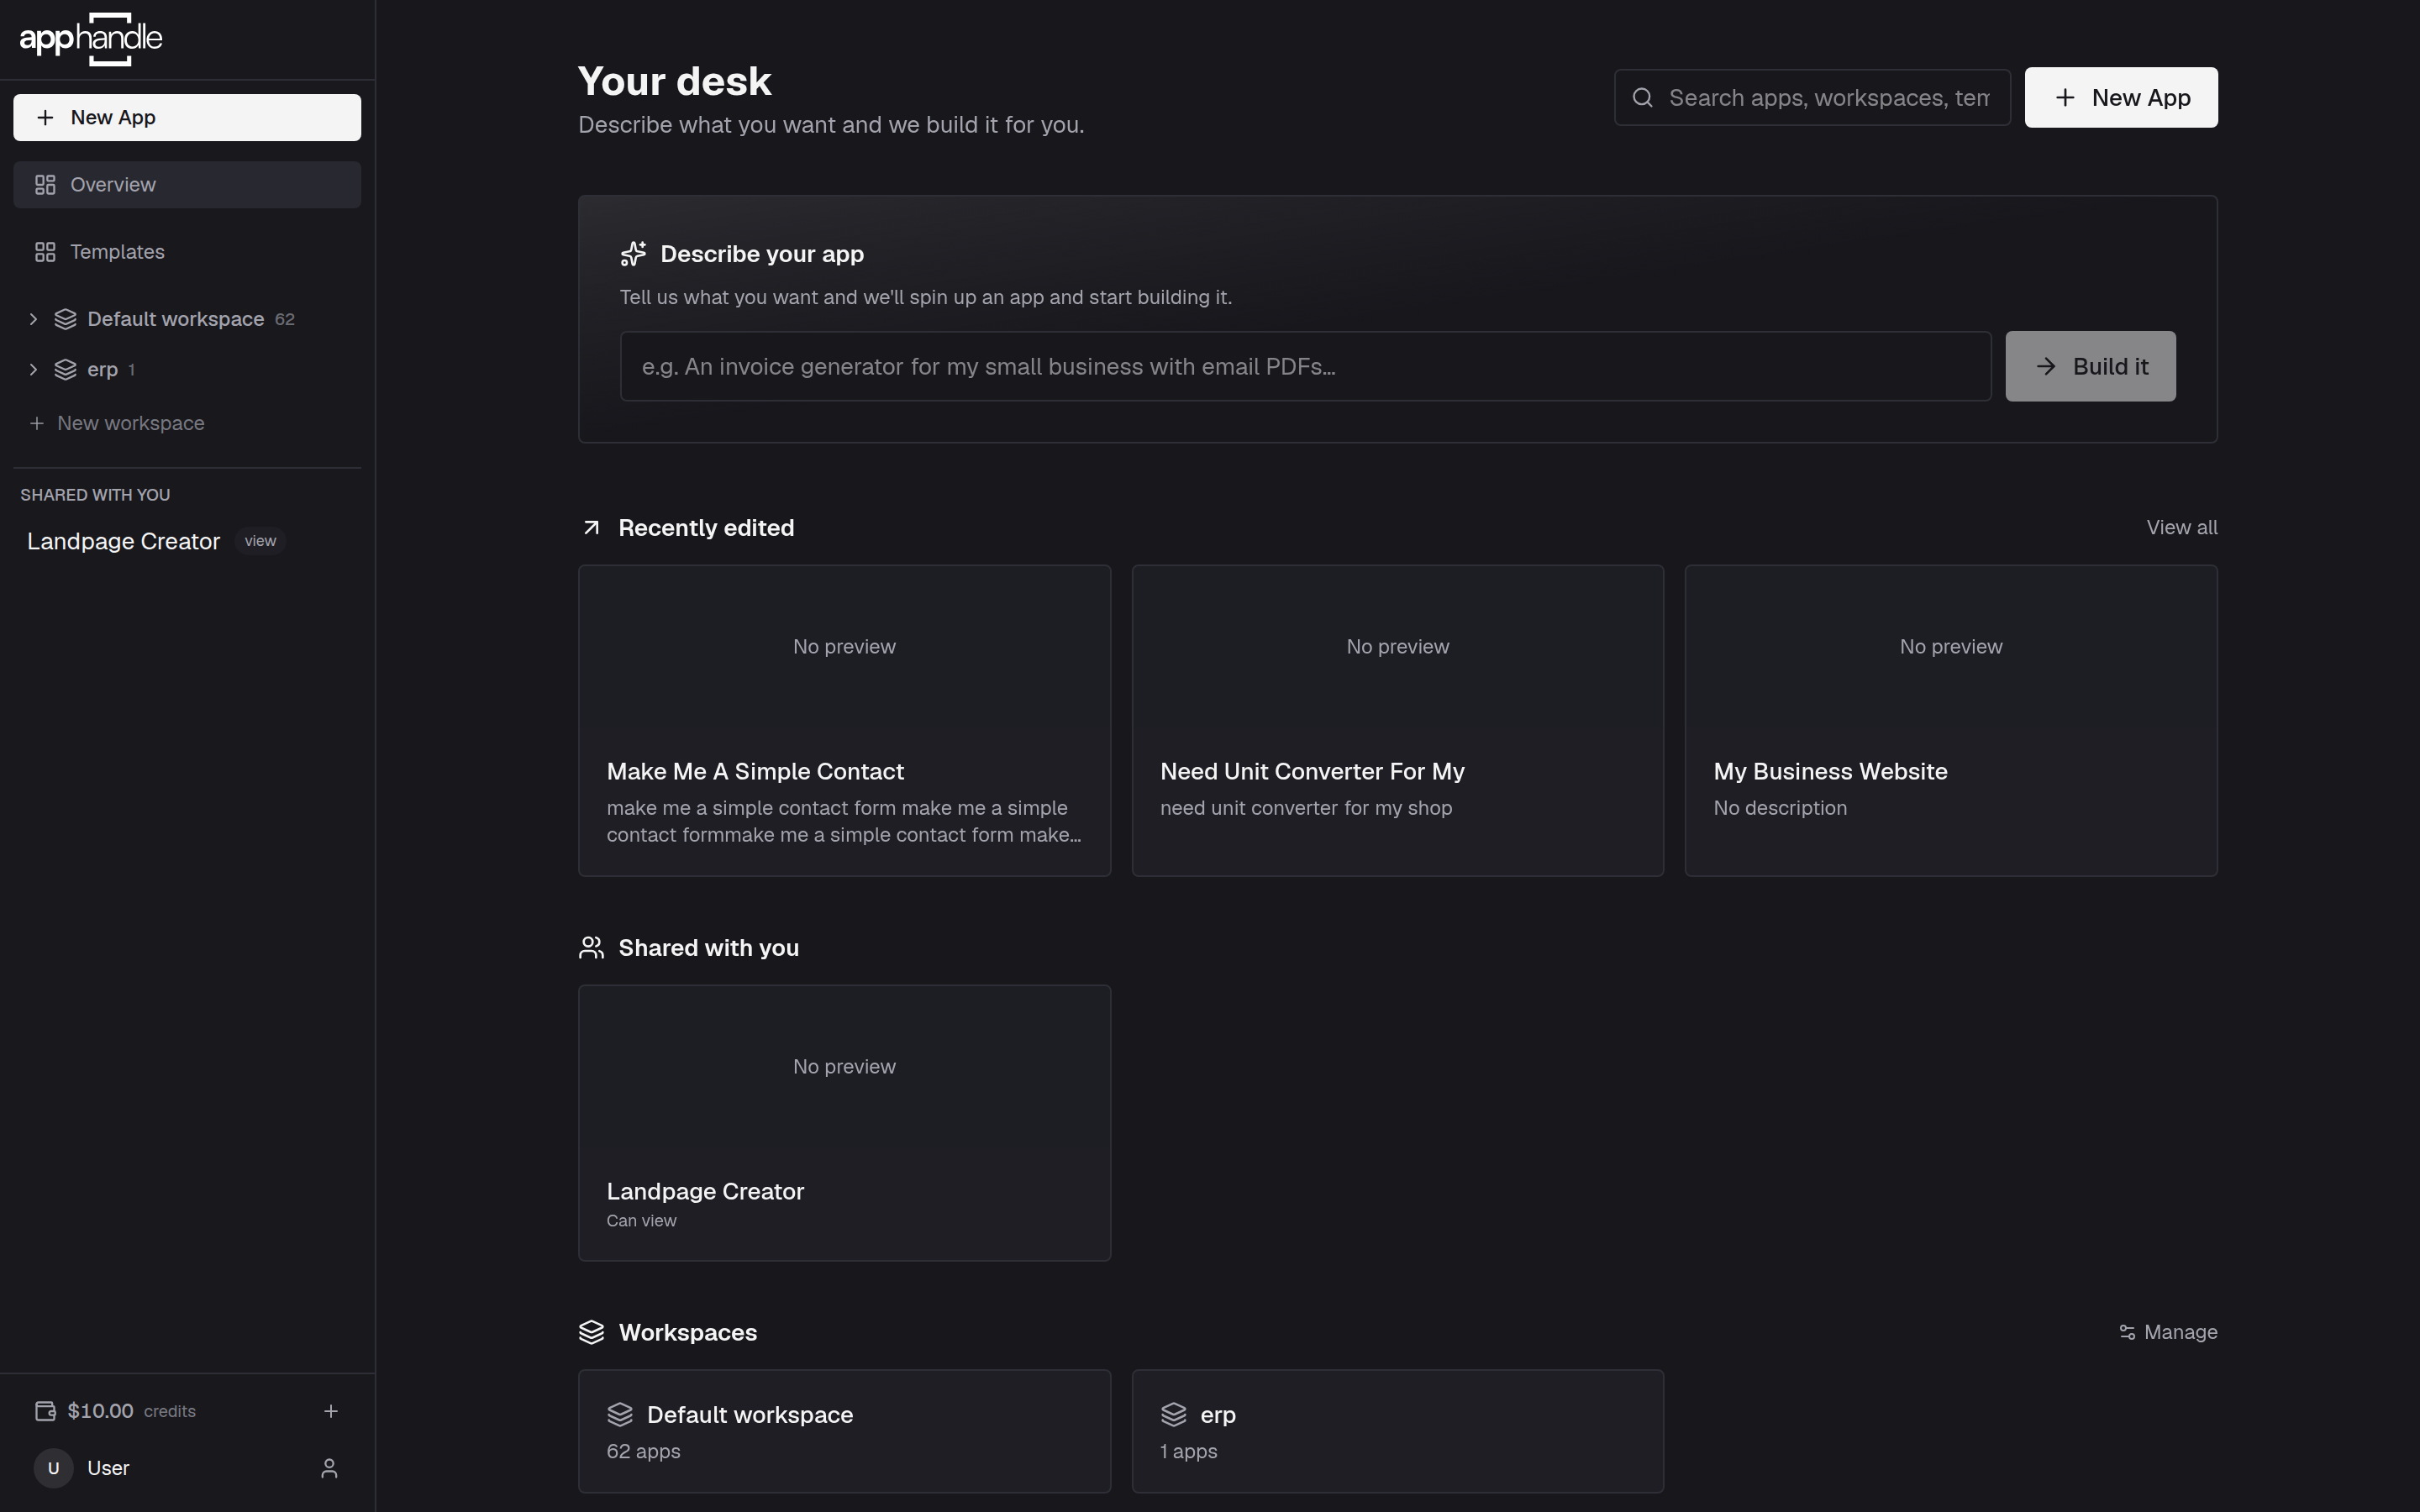The height and width of the screenshot is (1512, 2420).
Task: Go to Templates in the sidebar
Action: [187, 252]
